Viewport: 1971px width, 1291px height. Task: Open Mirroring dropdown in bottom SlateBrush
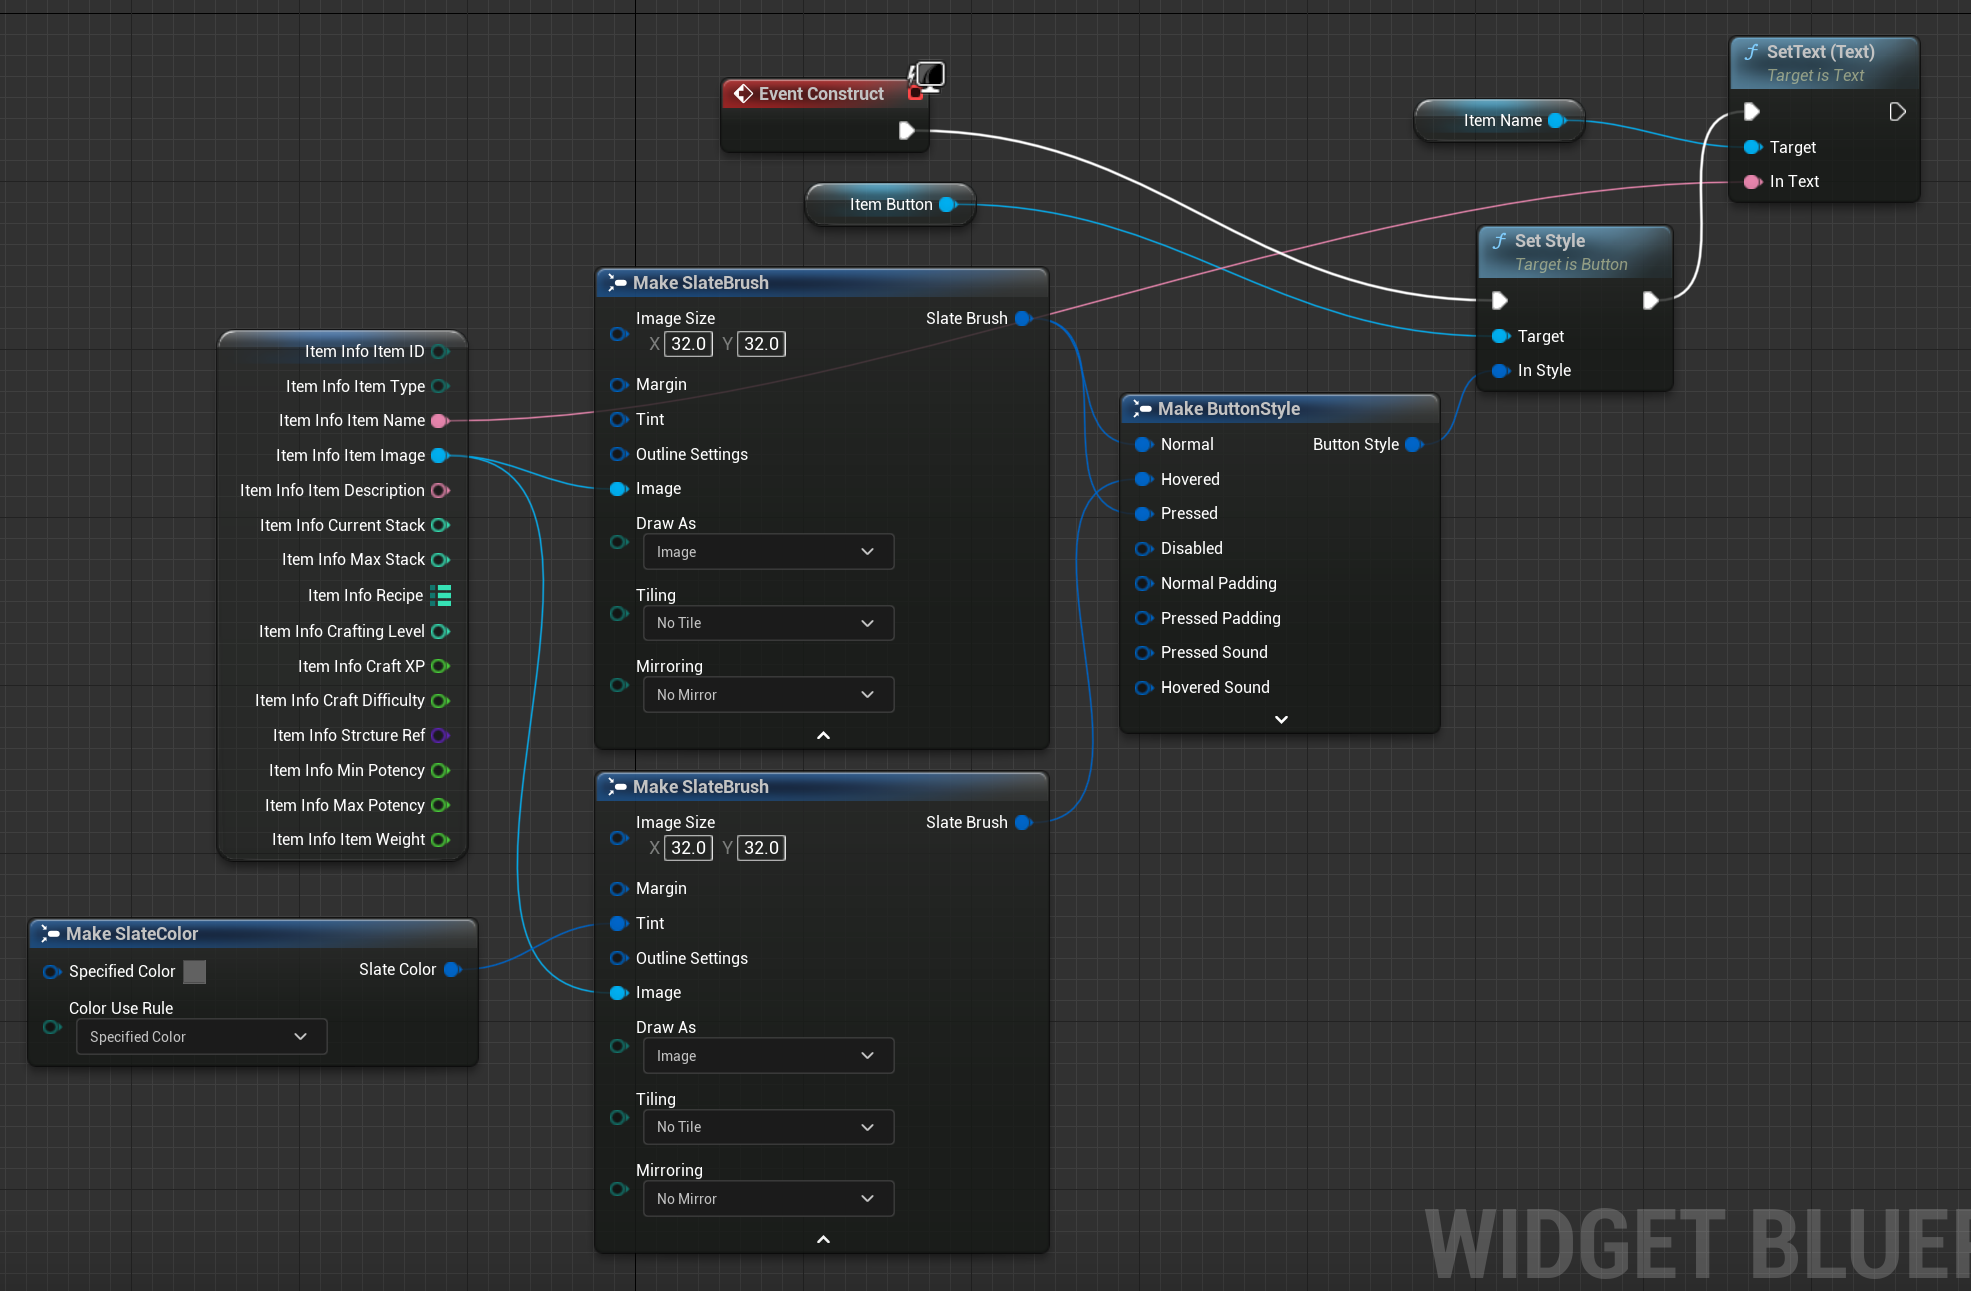[767, 1199]
